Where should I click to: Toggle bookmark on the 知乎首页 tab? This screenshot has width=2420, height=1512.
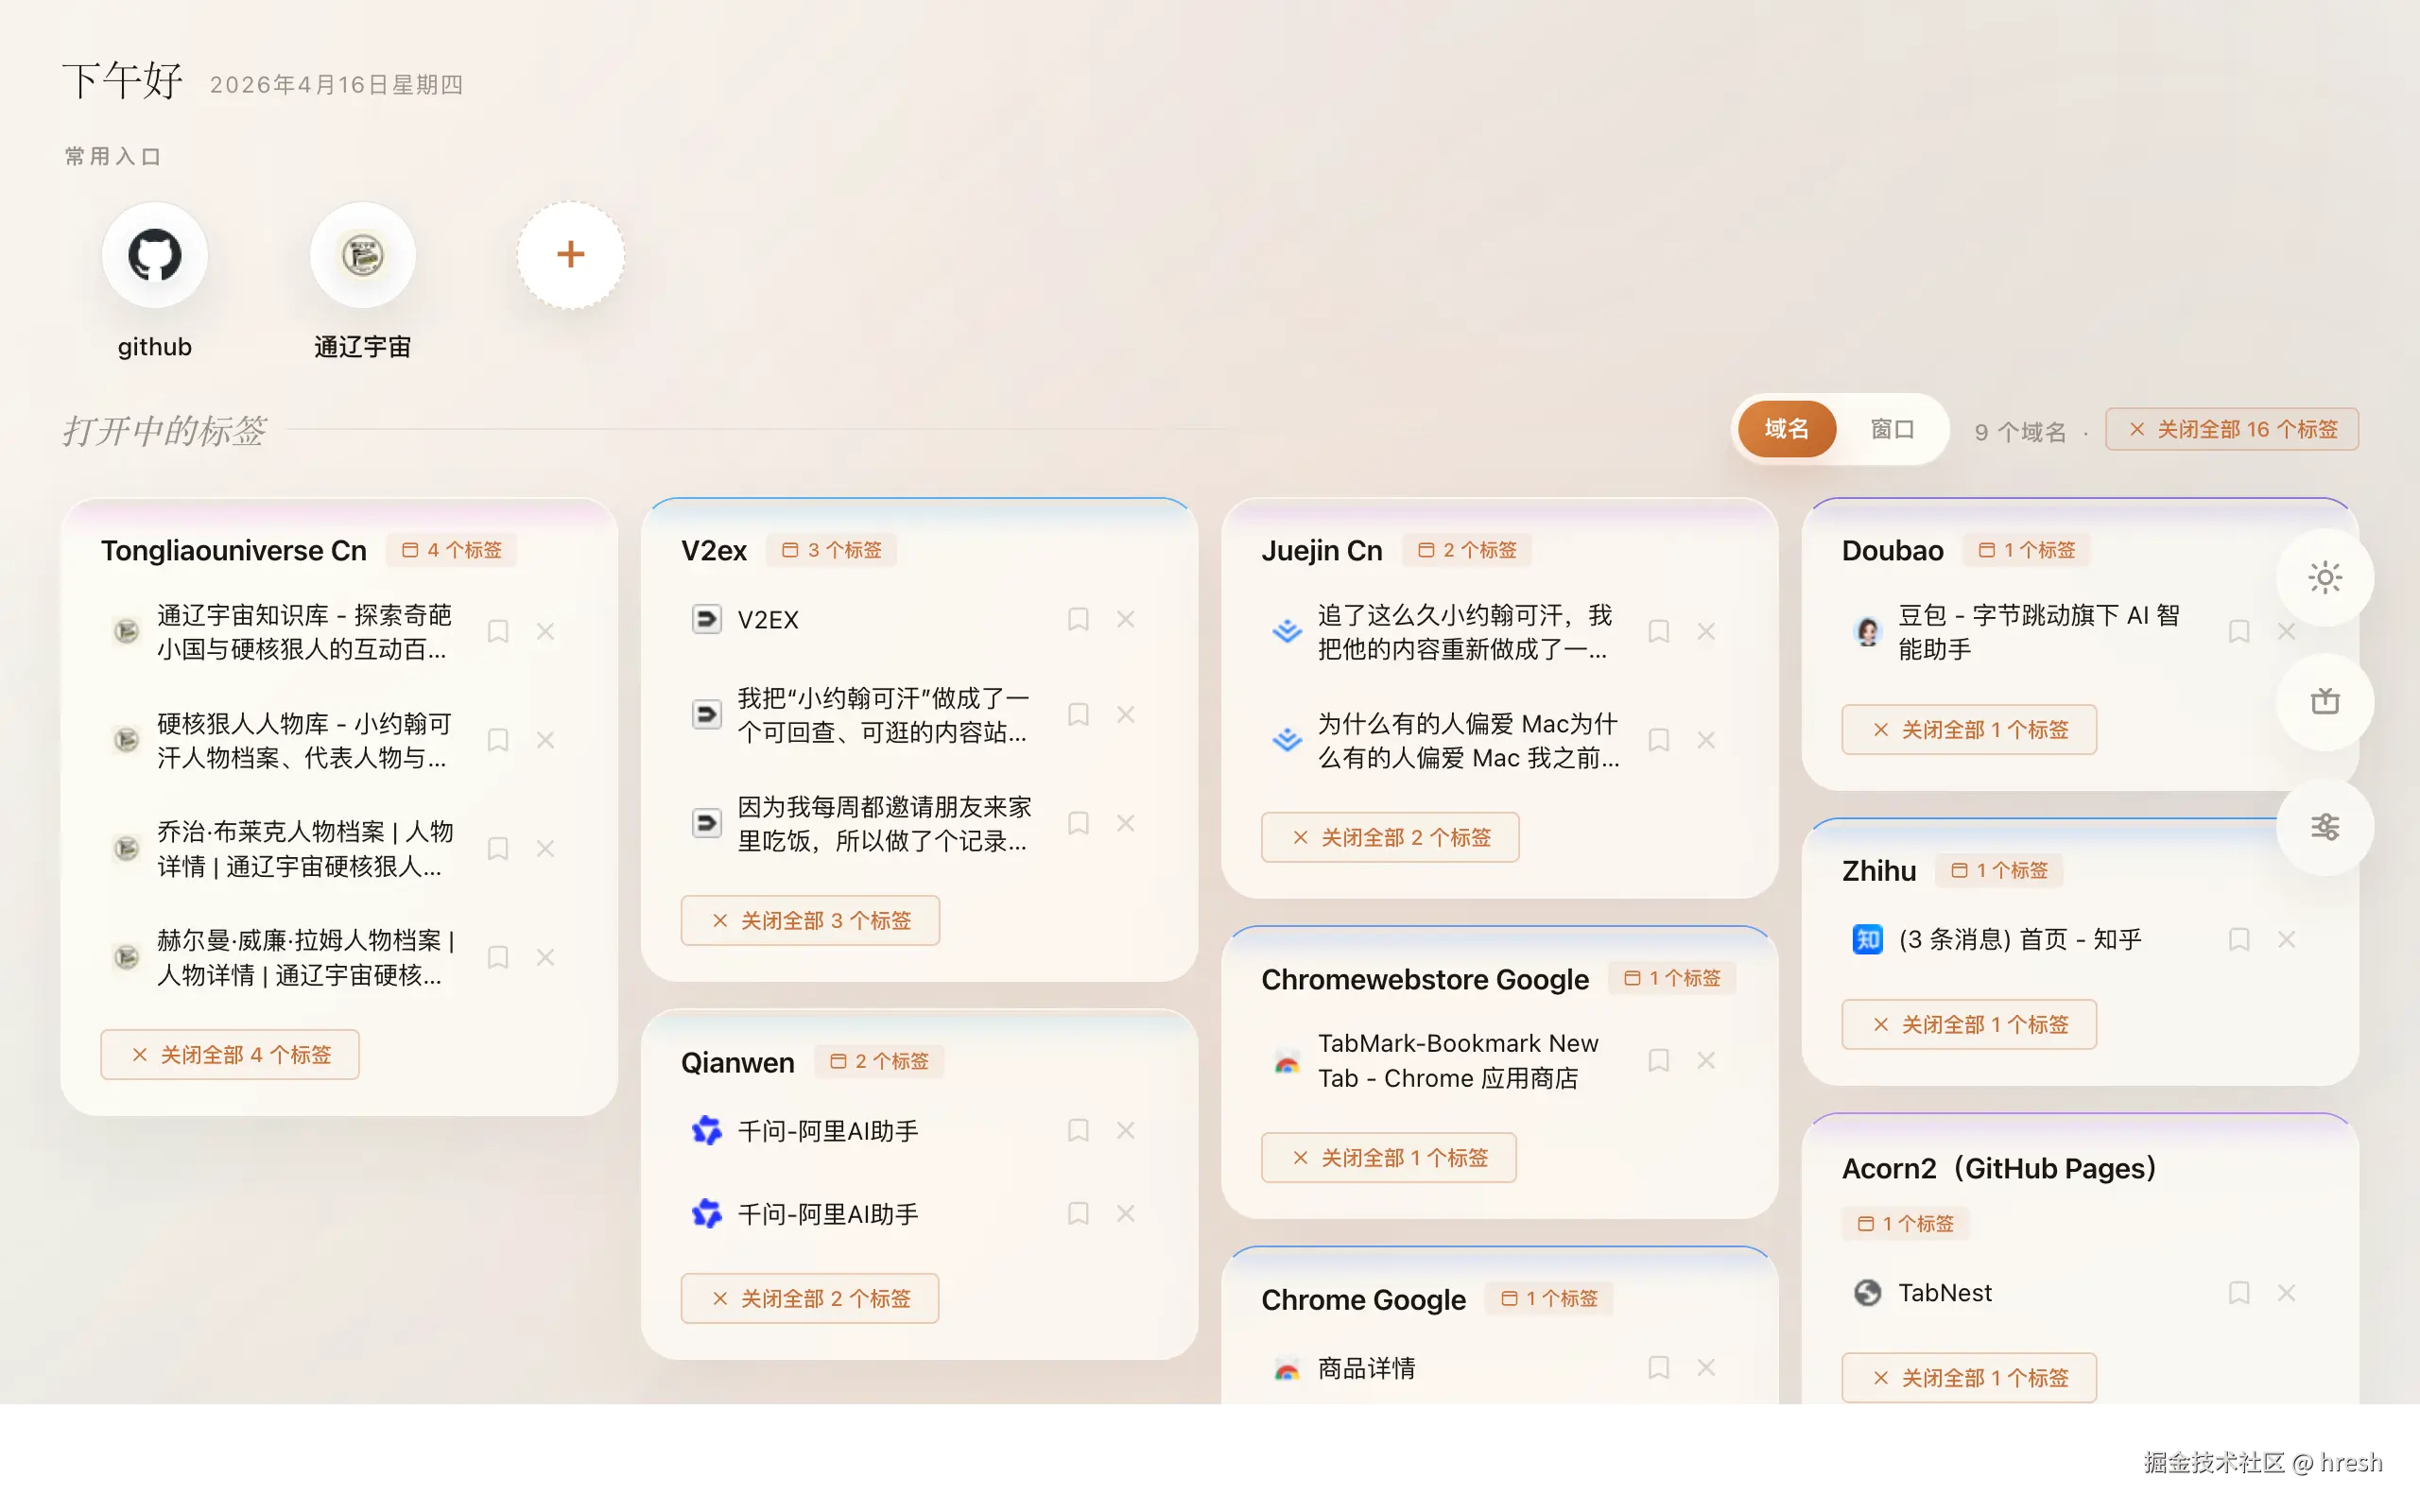pos(2239,939)
